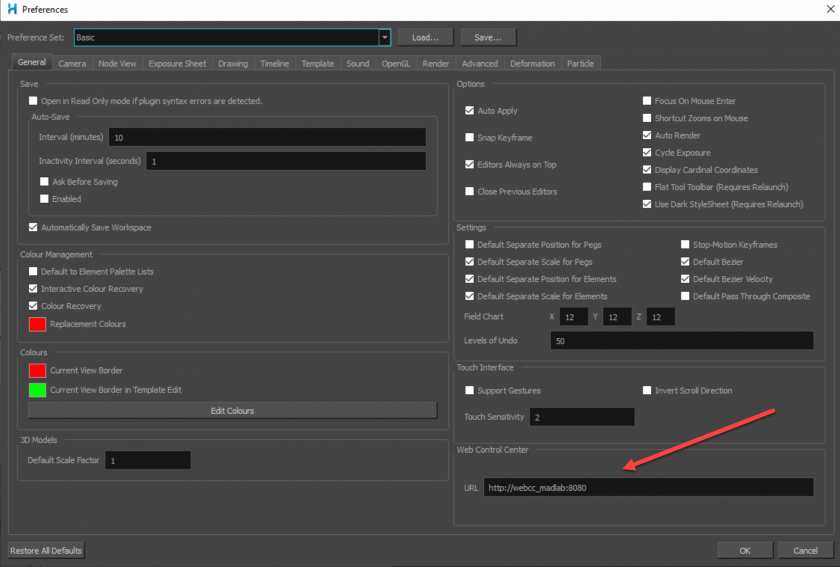
Task: Click the Replacement Colours red swatch
Action: tap(38, 324)
